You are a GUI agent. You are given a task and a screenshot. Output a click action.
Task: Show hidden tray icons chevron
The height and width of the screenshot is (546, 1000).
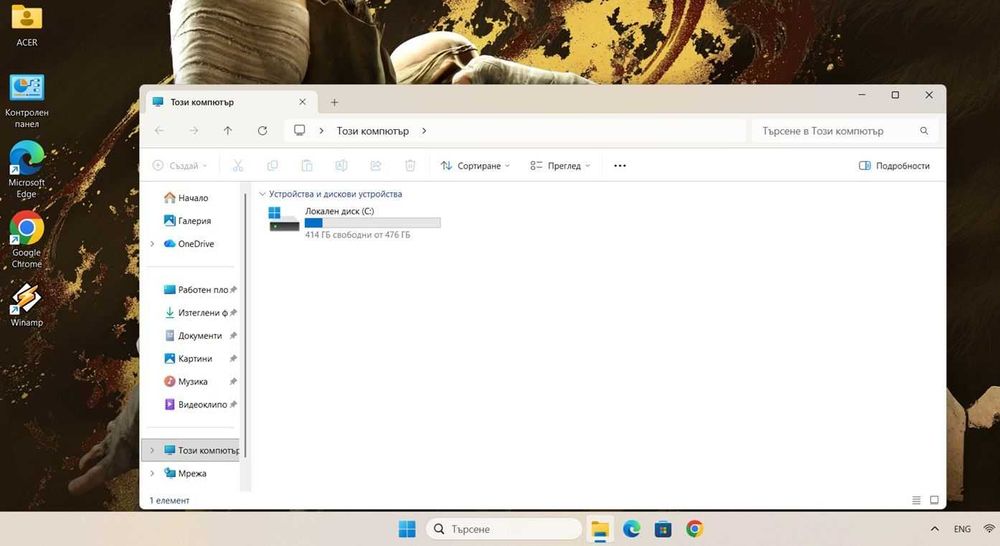pyautogui.click(x=934, y=529)
